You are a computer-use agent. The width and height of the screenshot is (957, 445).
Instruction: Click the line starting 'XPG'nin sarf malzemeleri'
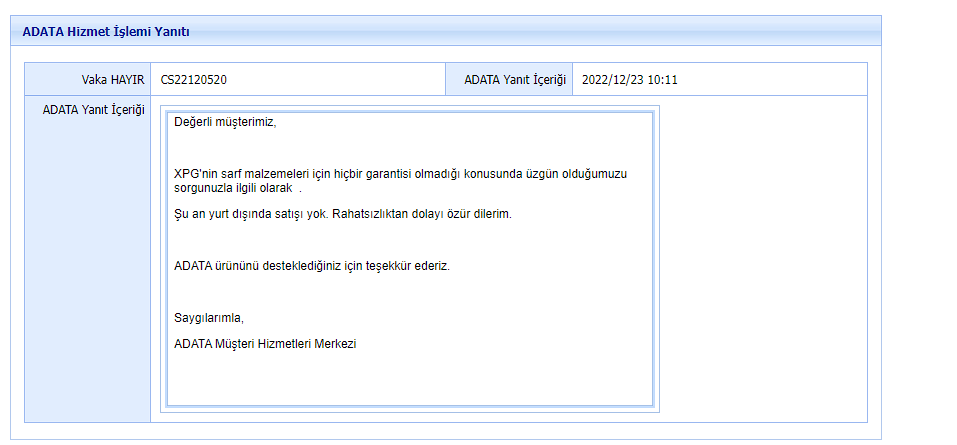pyautogui.click(x=400, y=174)
